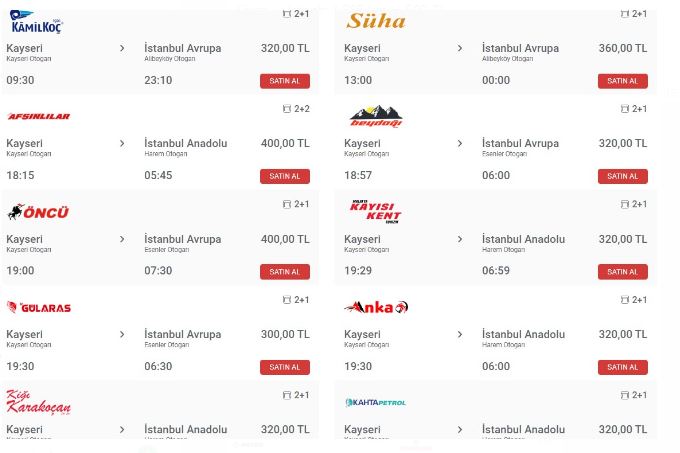Click the Gülaras company logo
This screenshot has width=680, height=453.
[39, 308]
